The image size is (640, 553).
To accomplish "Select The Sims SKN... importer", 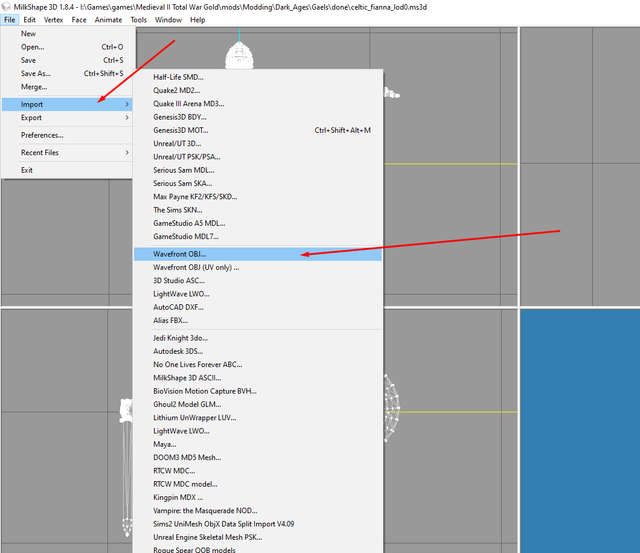I will tap(258, 210).
